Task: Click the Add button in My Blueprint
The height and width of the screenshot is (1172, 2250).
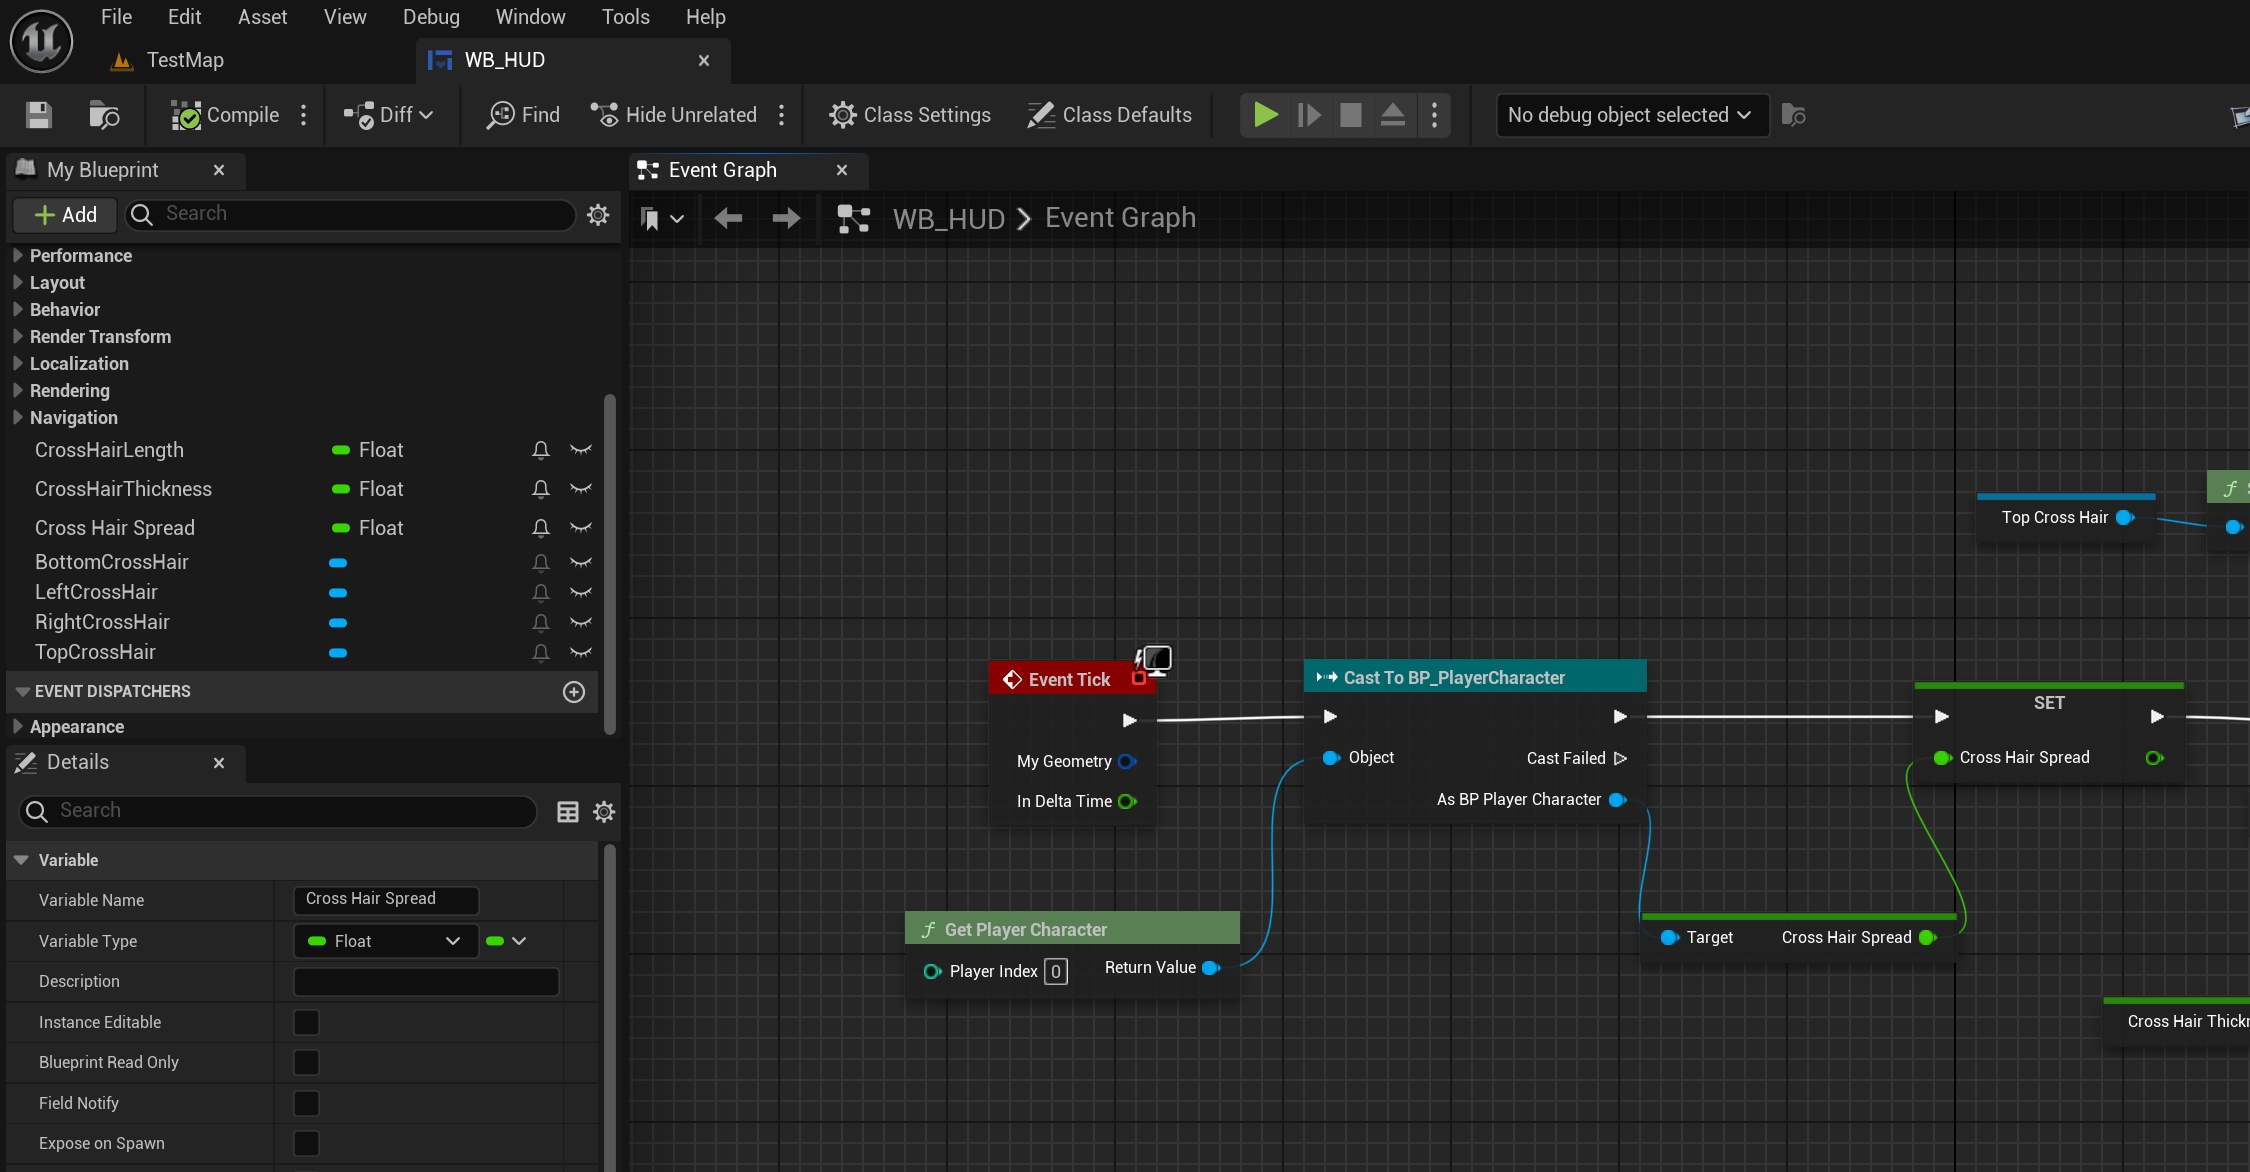Action: click(66, 214)
